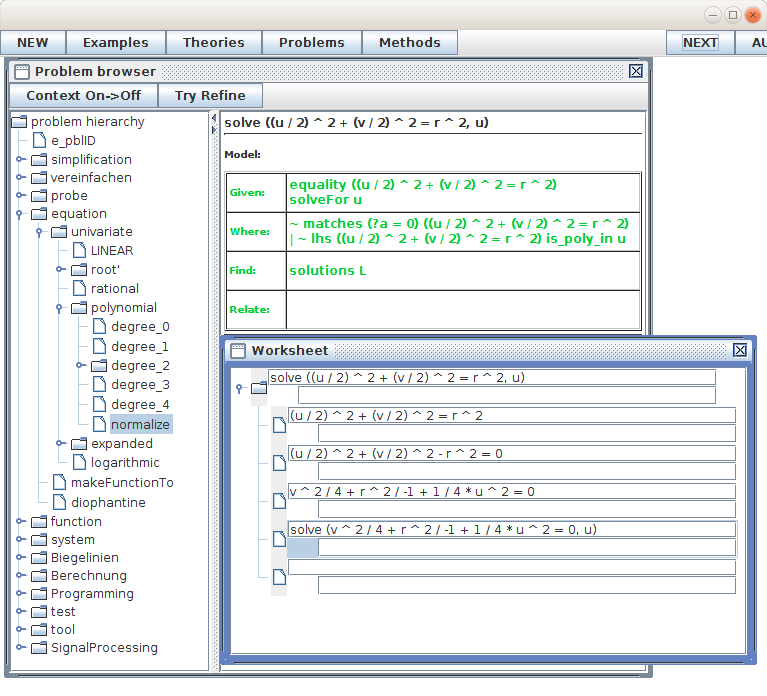Expand the simplification folder
The width and height of the screenshot is (767, 696).
[20, 159]
